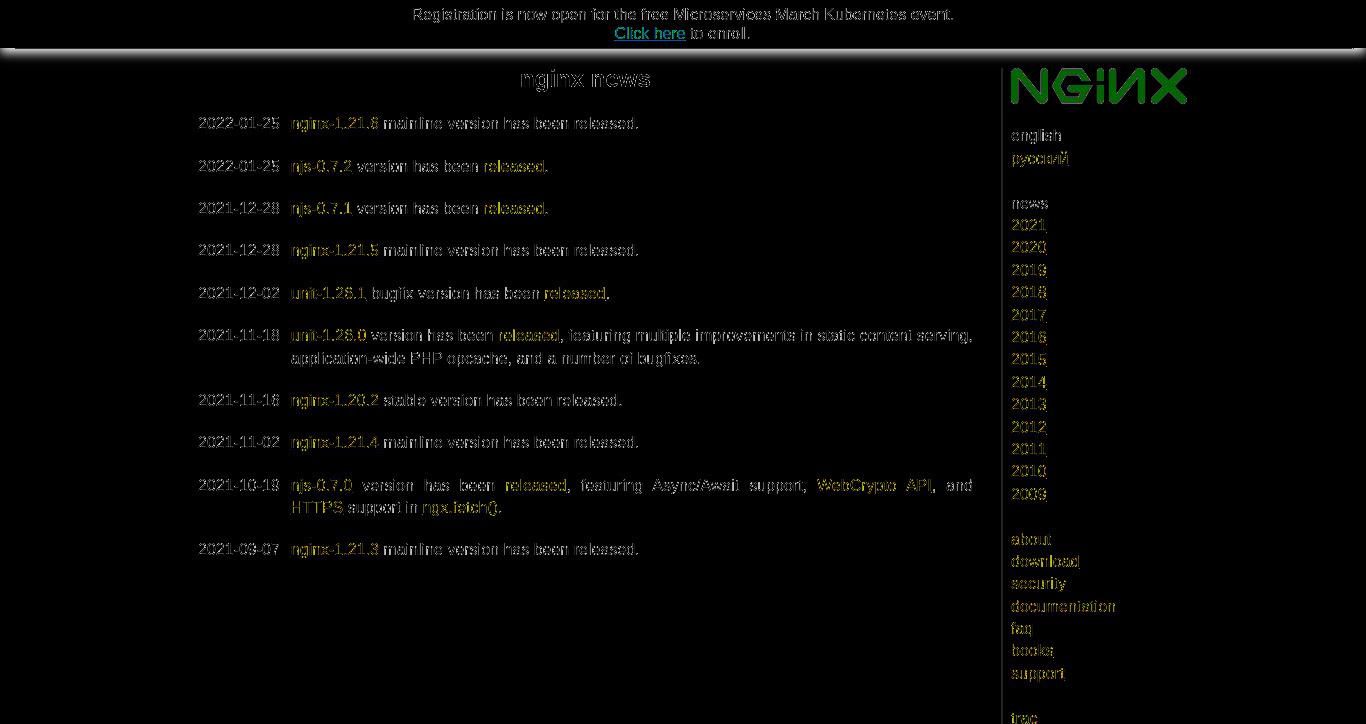Open 2015 news archive
This screenshot has width=1366, height=724.
point(1028,359)
